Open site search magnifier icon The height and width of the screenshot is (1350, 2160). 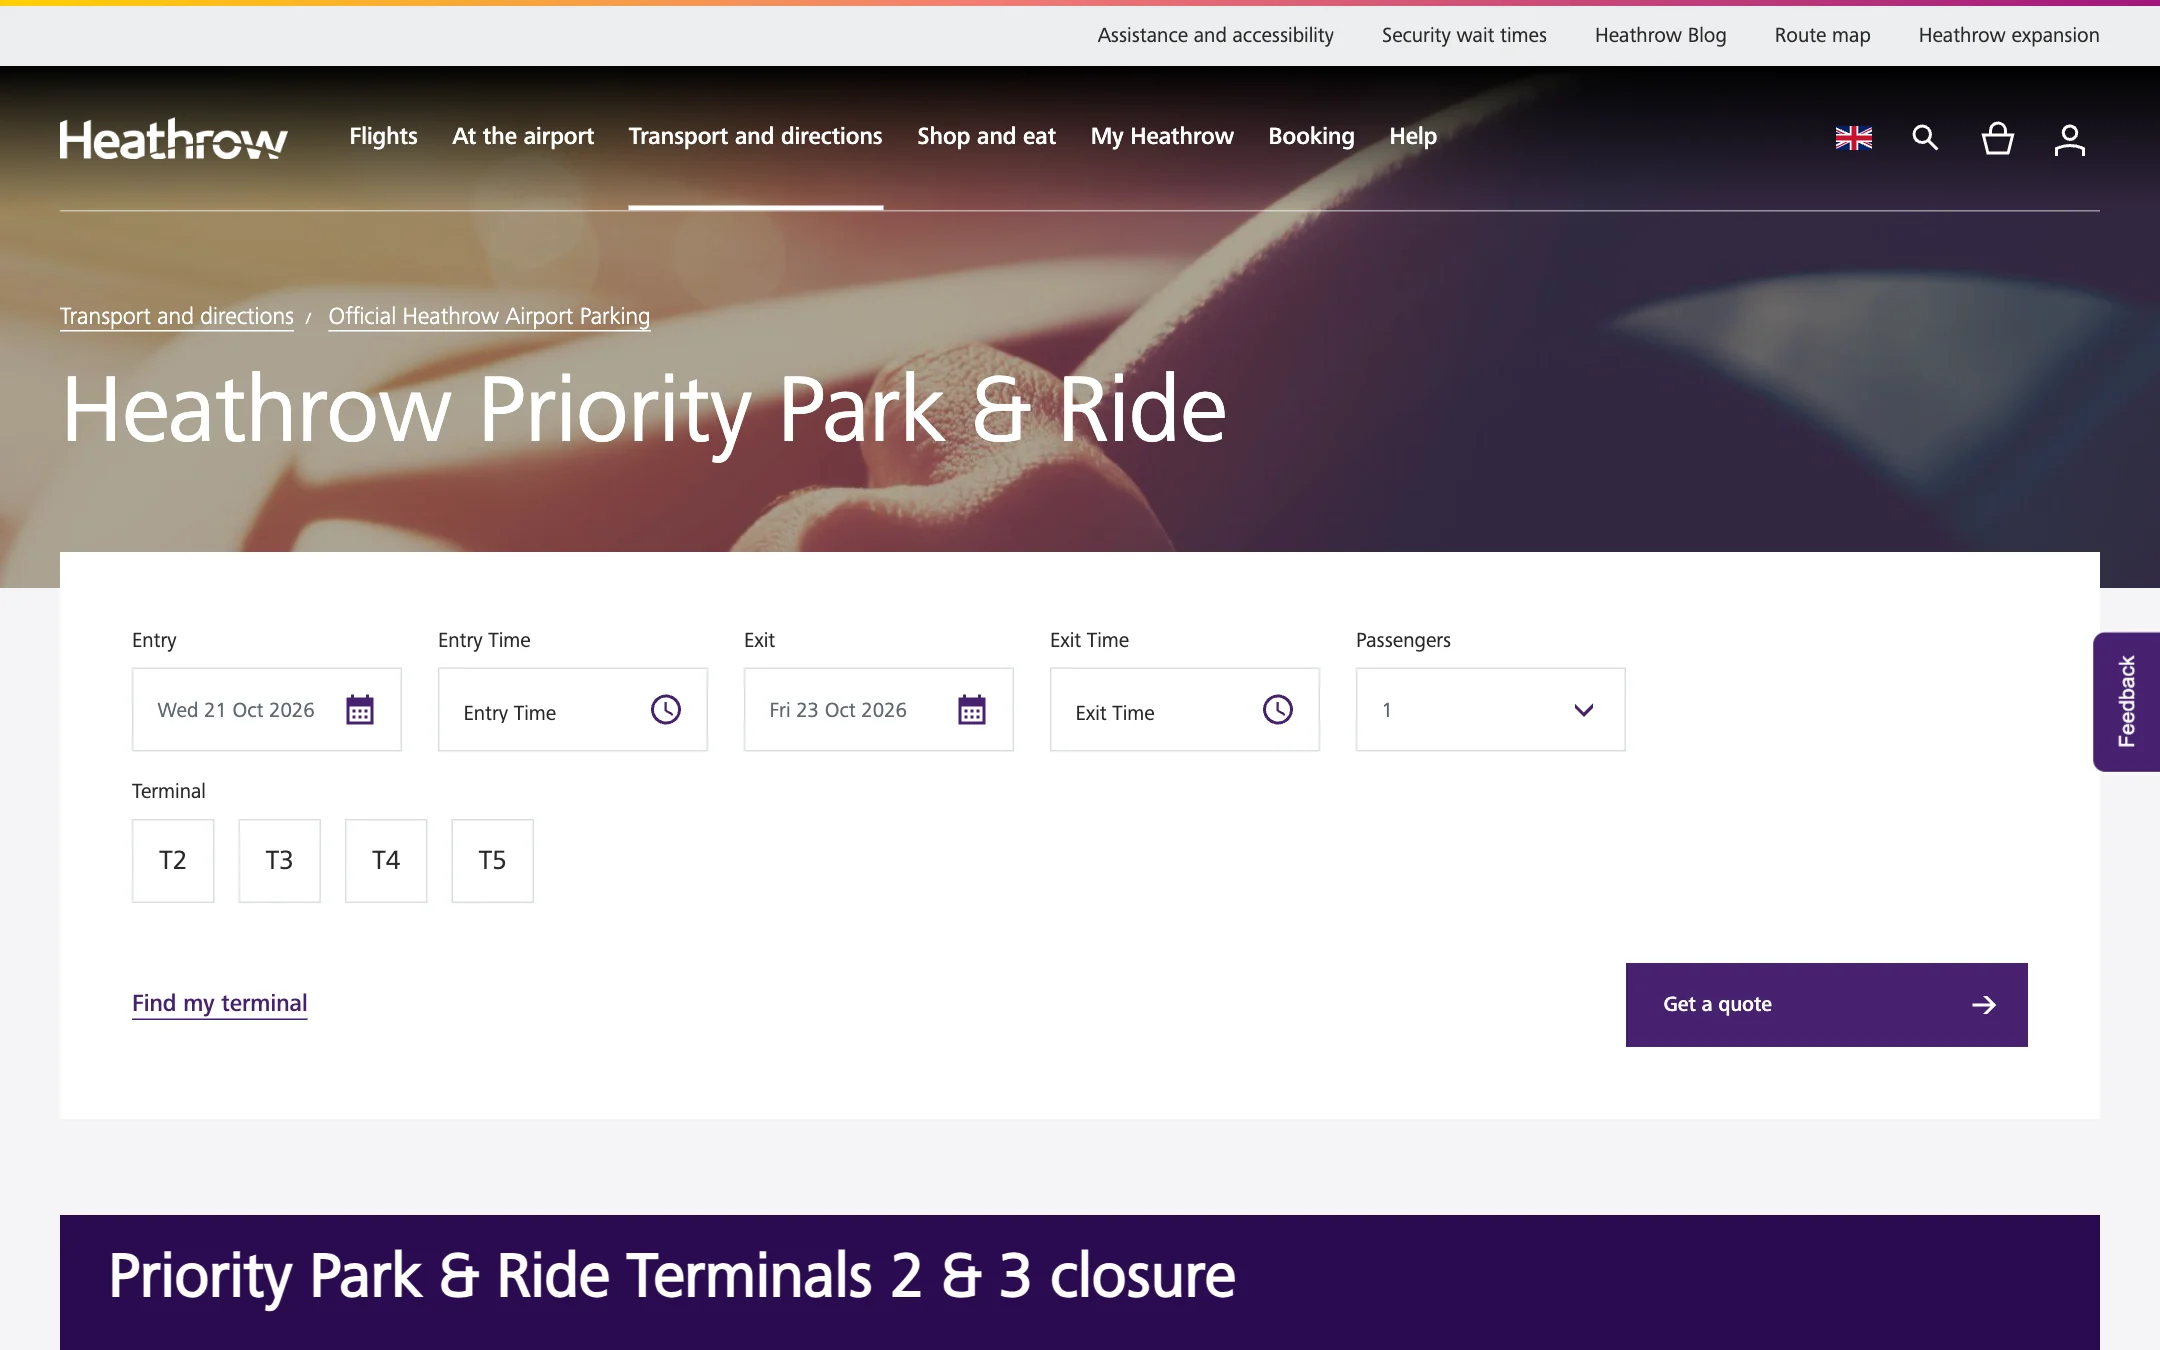tap(1925, 138)
